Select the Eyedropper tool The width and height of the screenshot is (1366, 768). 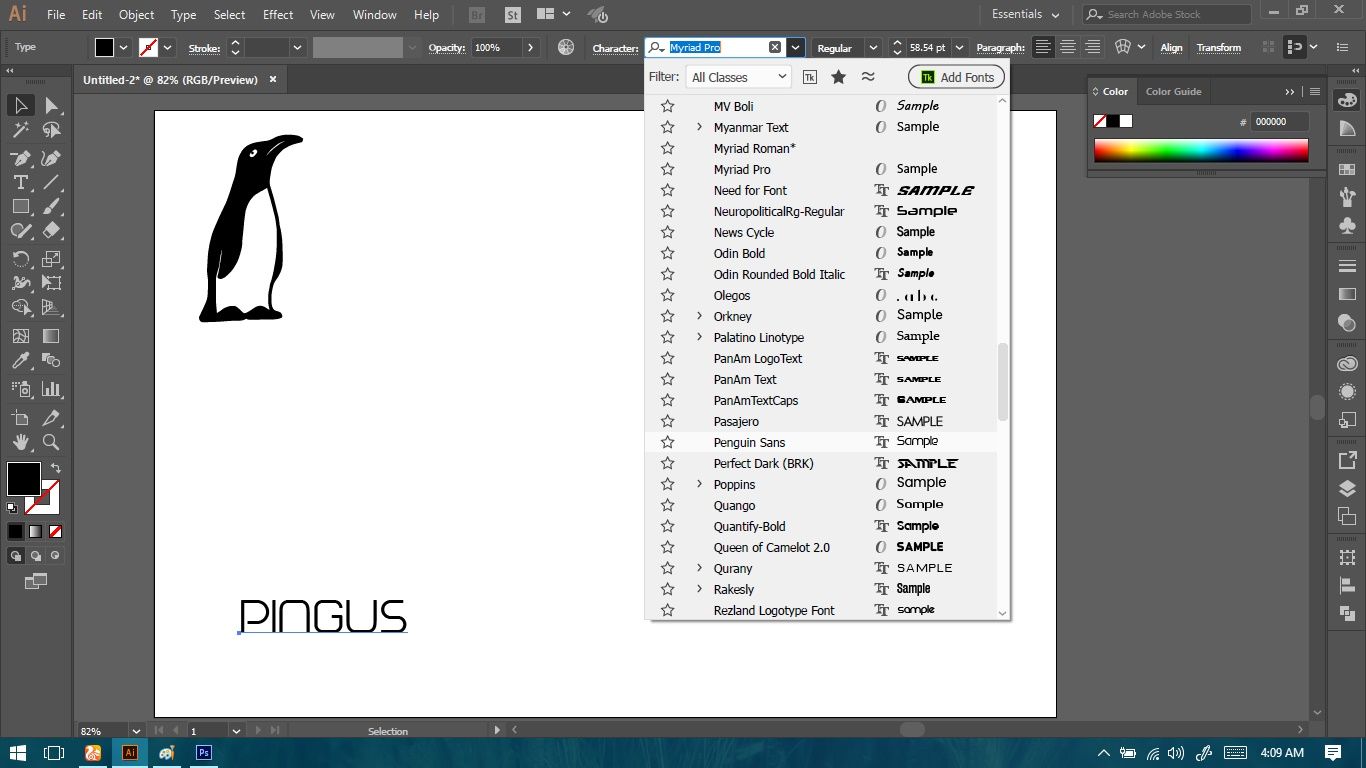pyautogui.click(x=21, y=361)
